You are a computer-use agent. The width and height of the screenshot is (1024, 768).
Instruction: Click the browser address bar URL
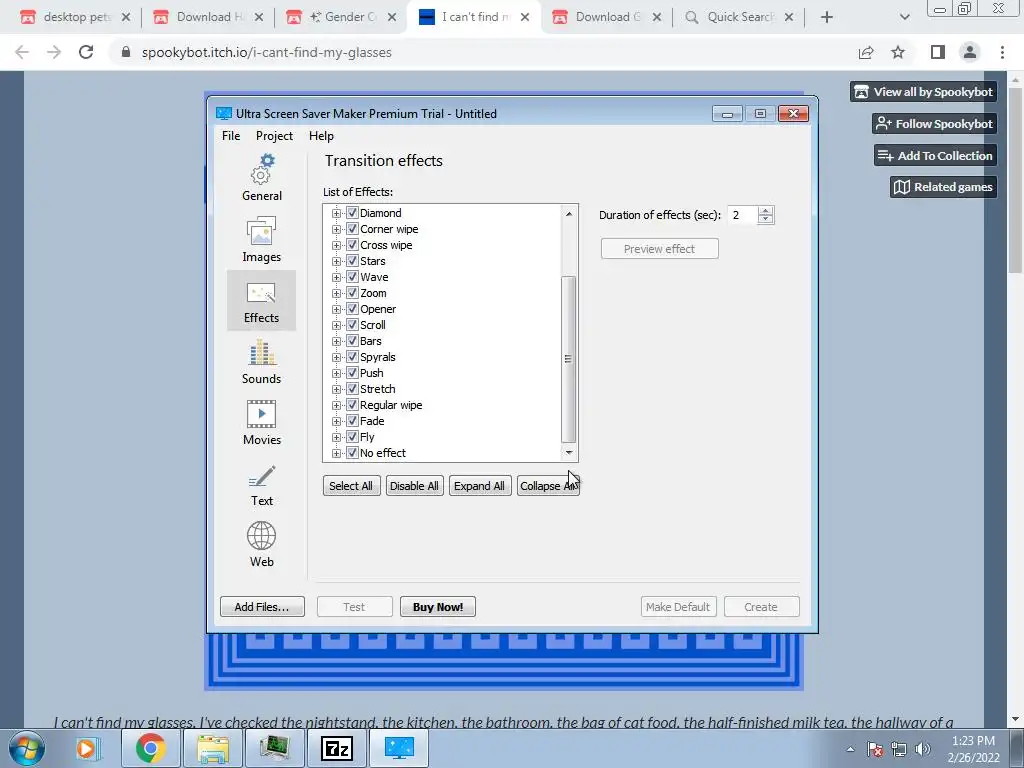(266, 52)
